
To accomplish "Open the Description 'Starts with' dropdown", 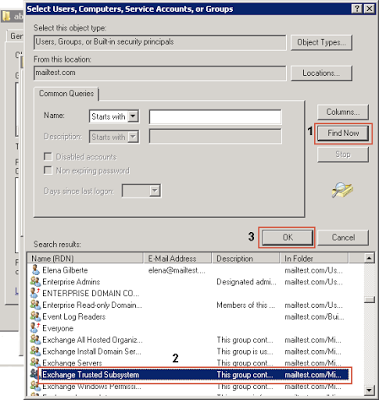I will tap(133, 137).
